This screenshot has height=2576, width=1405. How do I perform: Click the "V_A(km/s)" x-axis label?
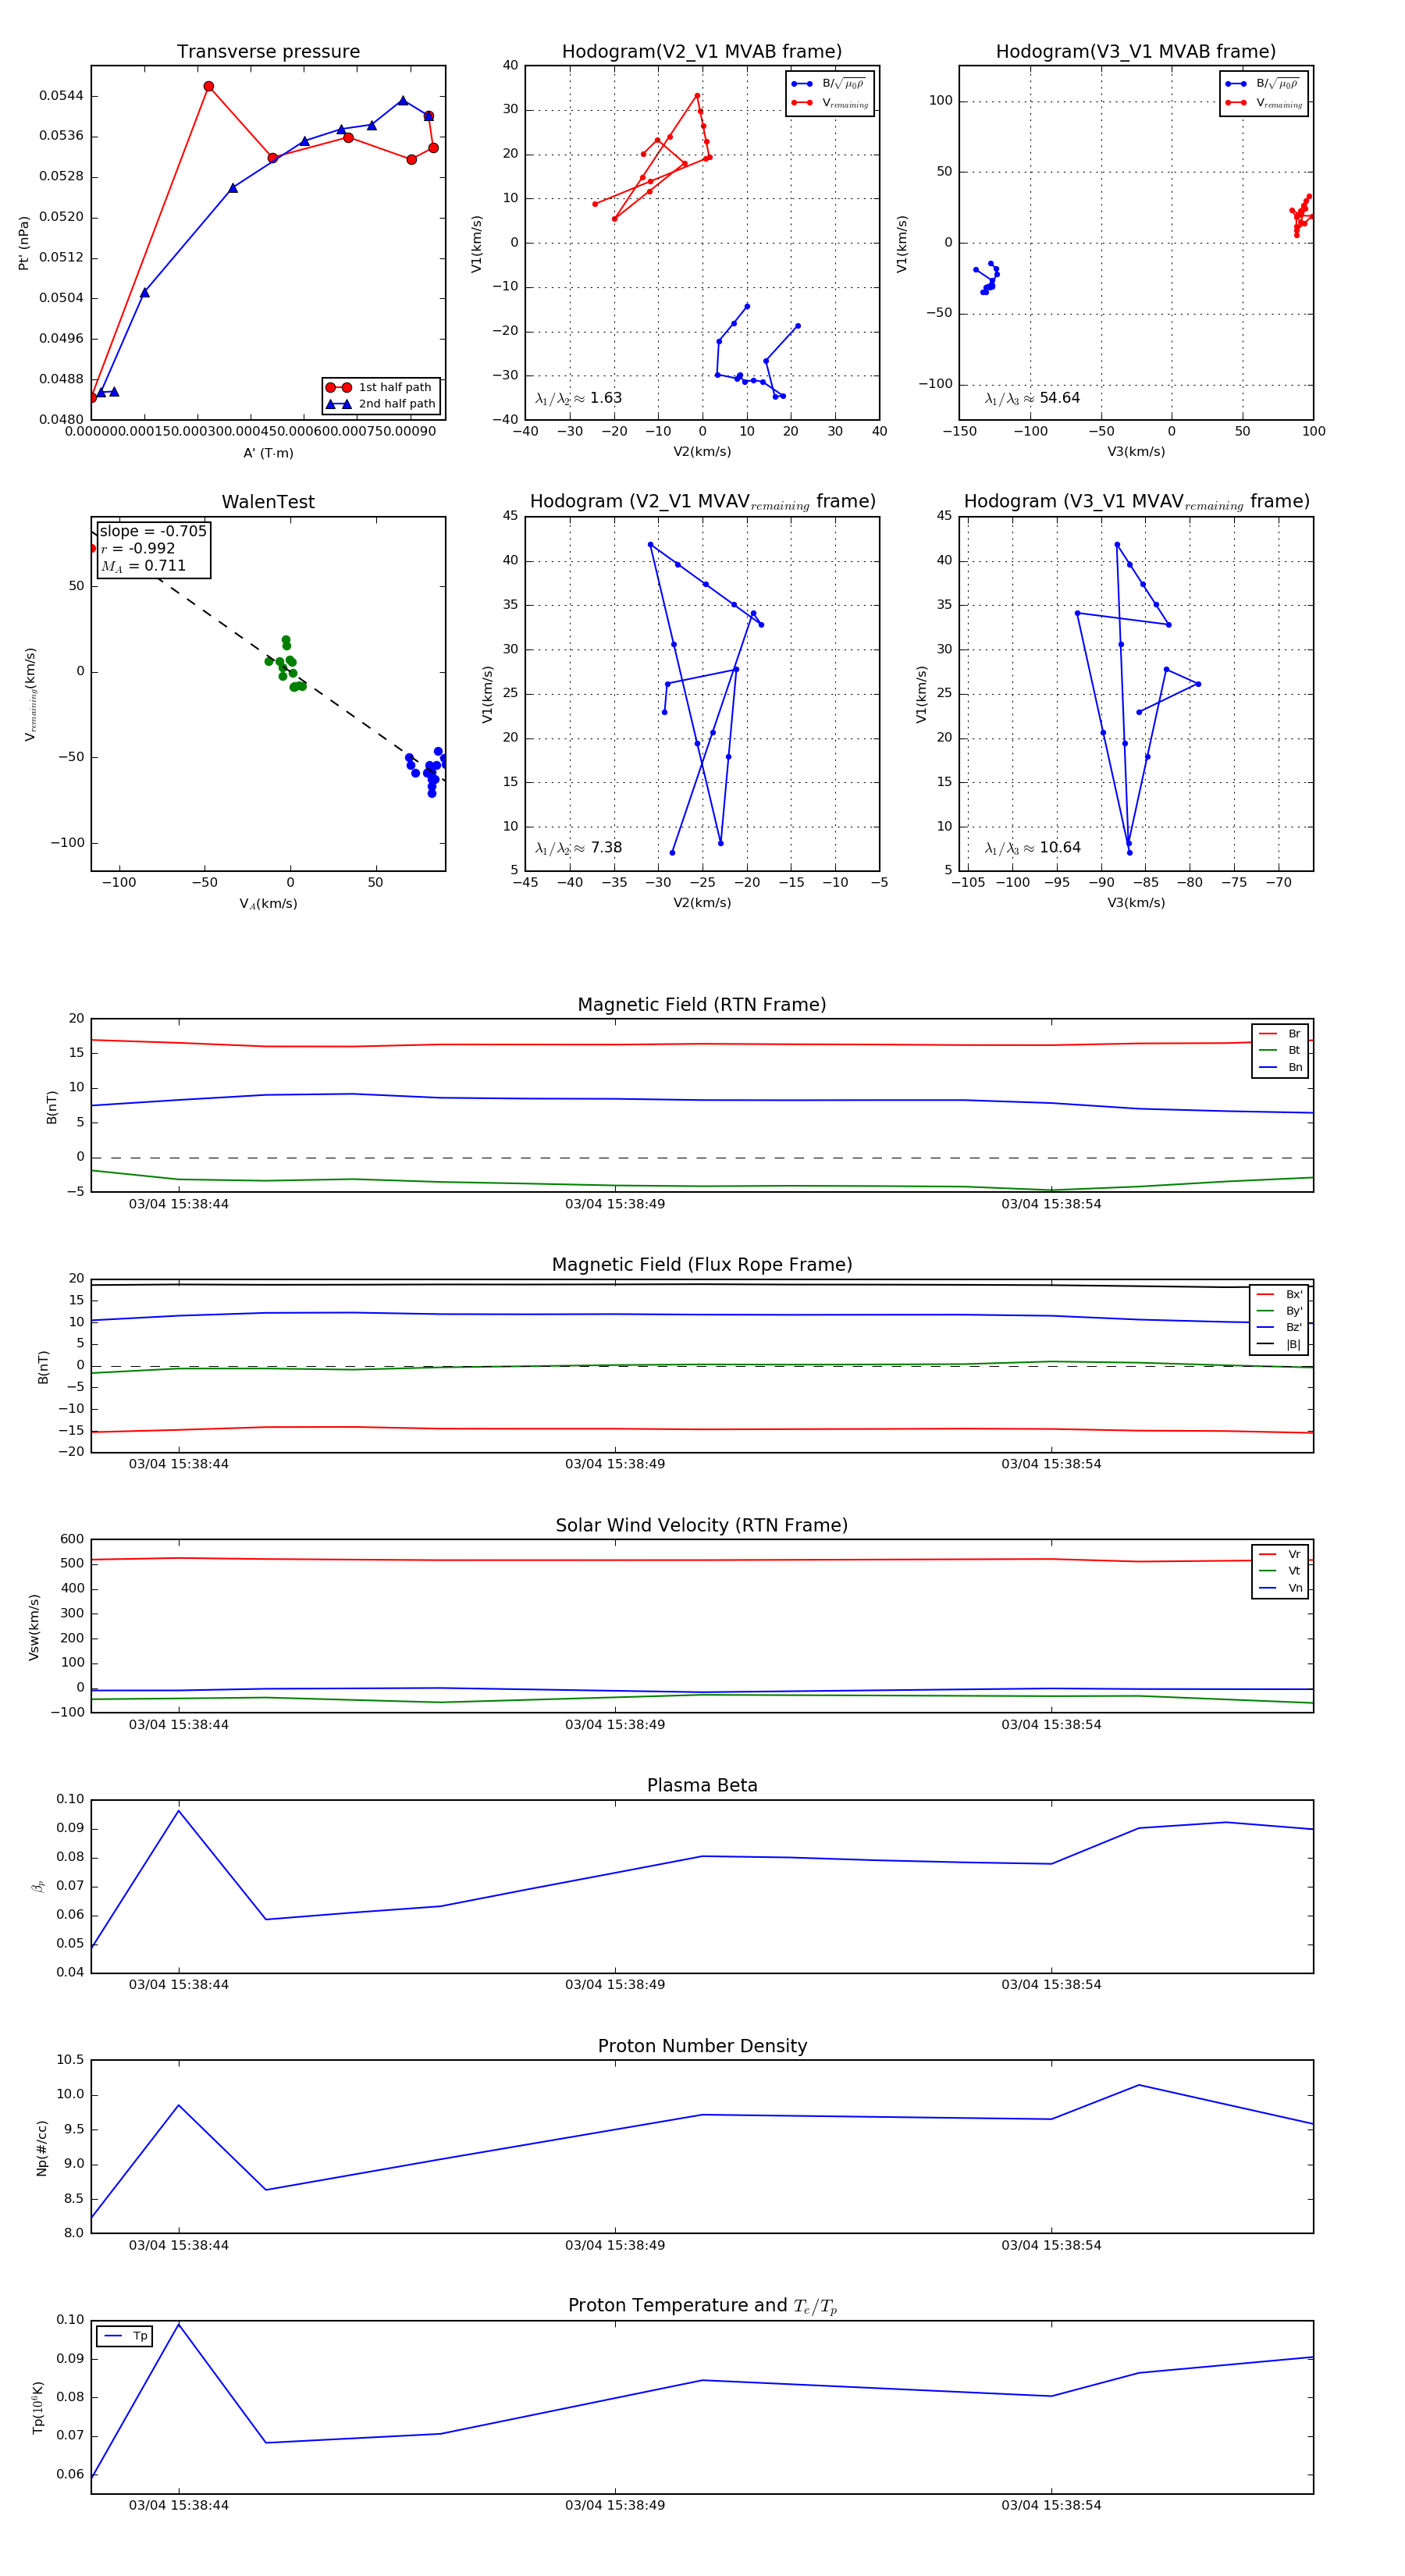pyautogui.click(x=268, y=904)
